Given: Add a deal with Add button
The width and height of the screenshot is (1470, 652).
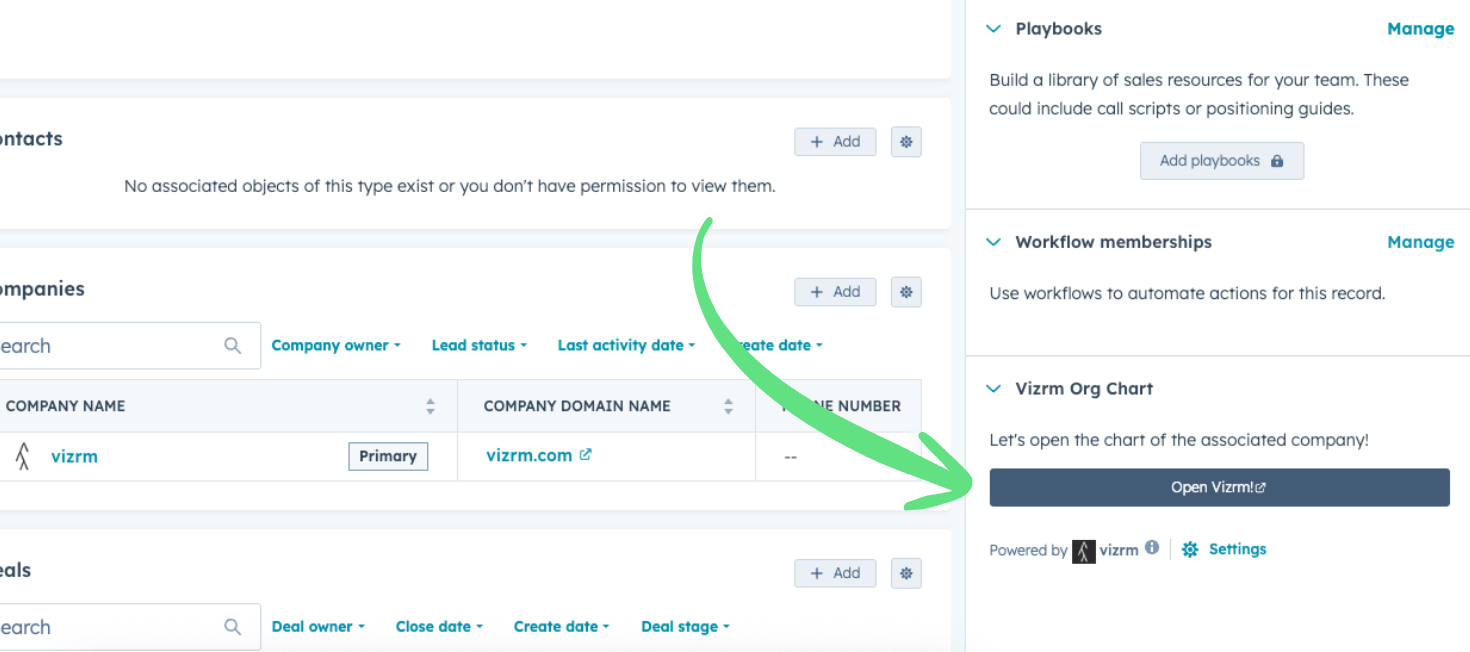Looking at the screenshot, I should pos(835,573).
